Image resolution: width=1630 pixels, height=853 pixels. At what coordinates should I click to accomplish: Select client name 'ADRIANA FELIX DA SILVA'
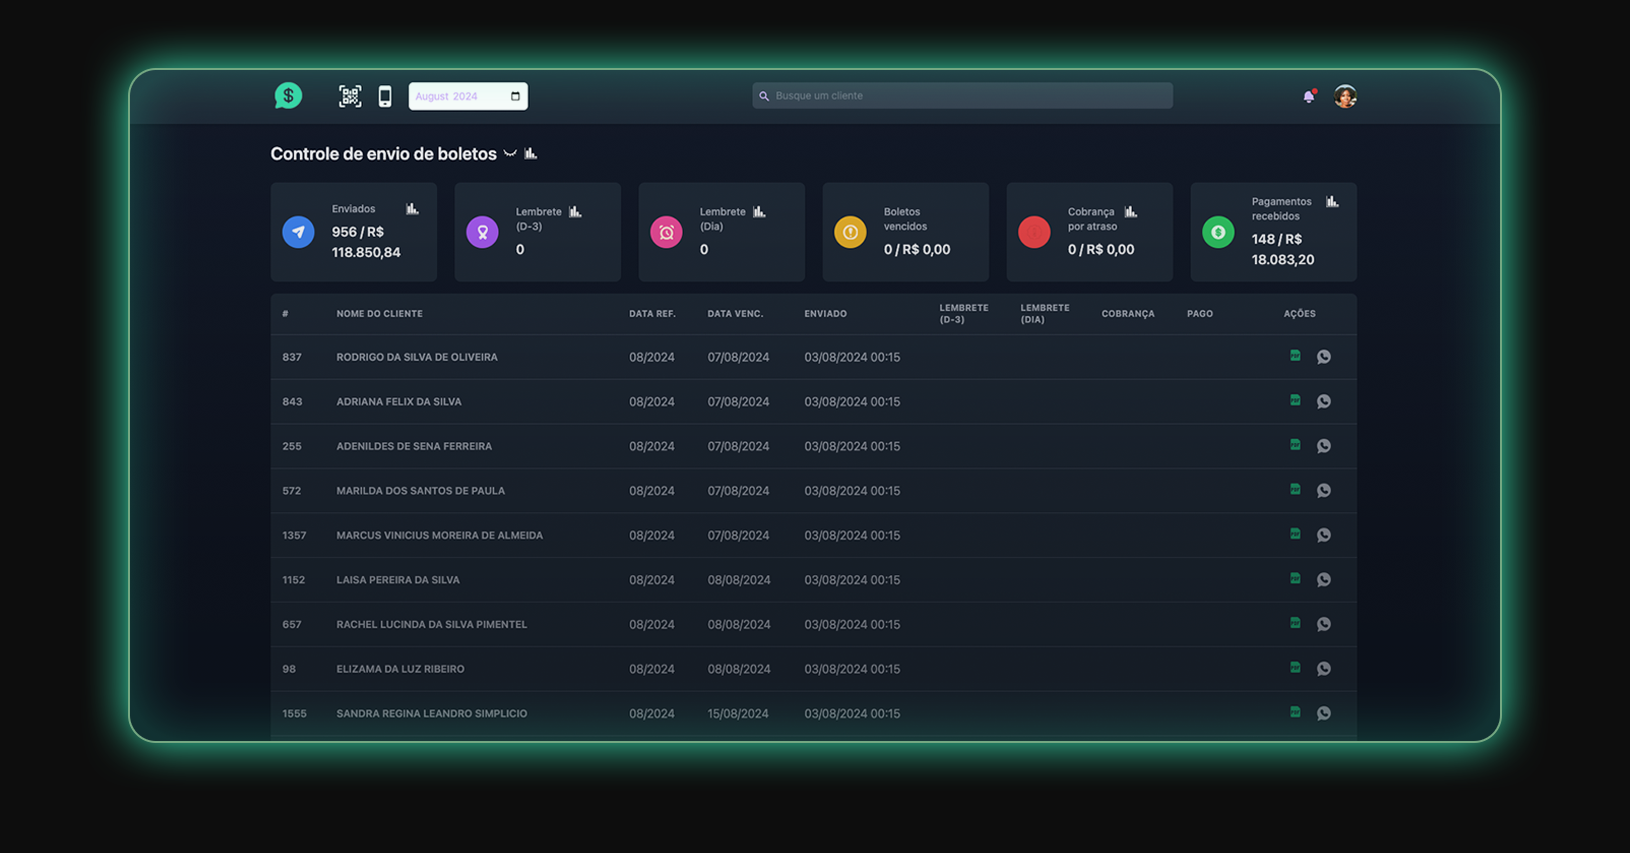[x=399, y=402]
